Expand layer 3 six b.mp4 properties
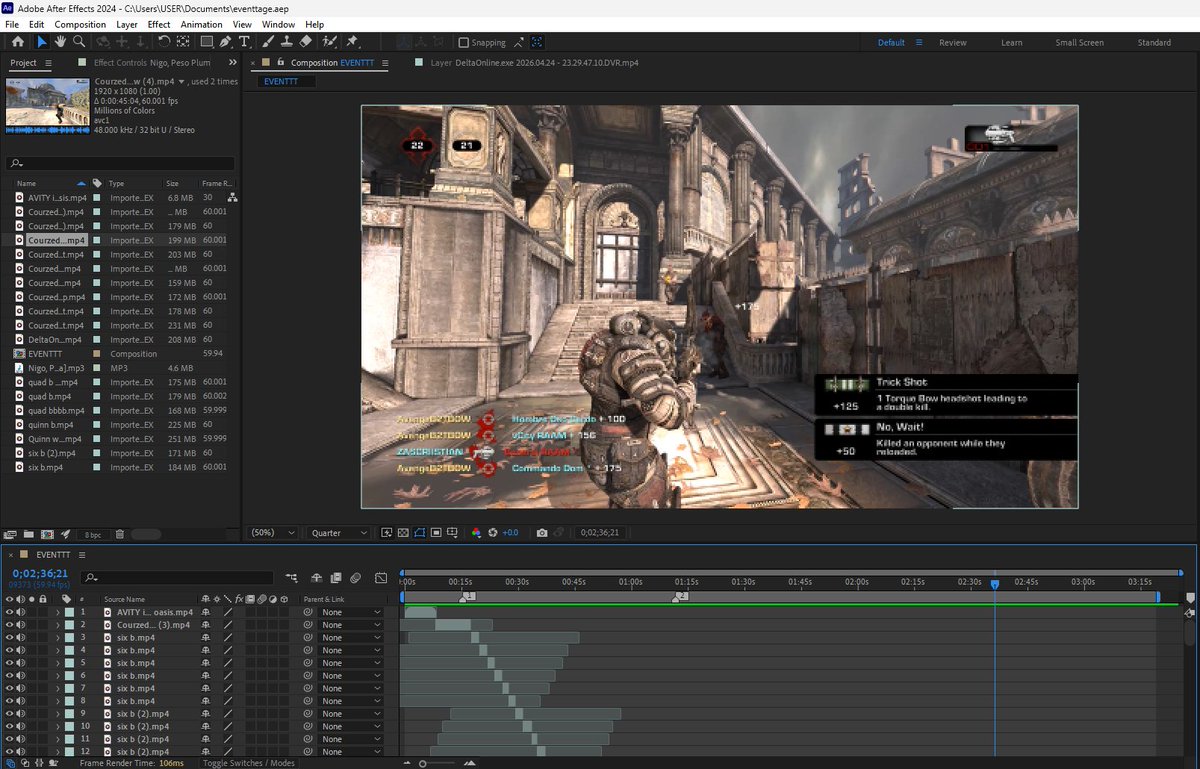This screenshot has height=769, width=1200. (x=58, y=637)
